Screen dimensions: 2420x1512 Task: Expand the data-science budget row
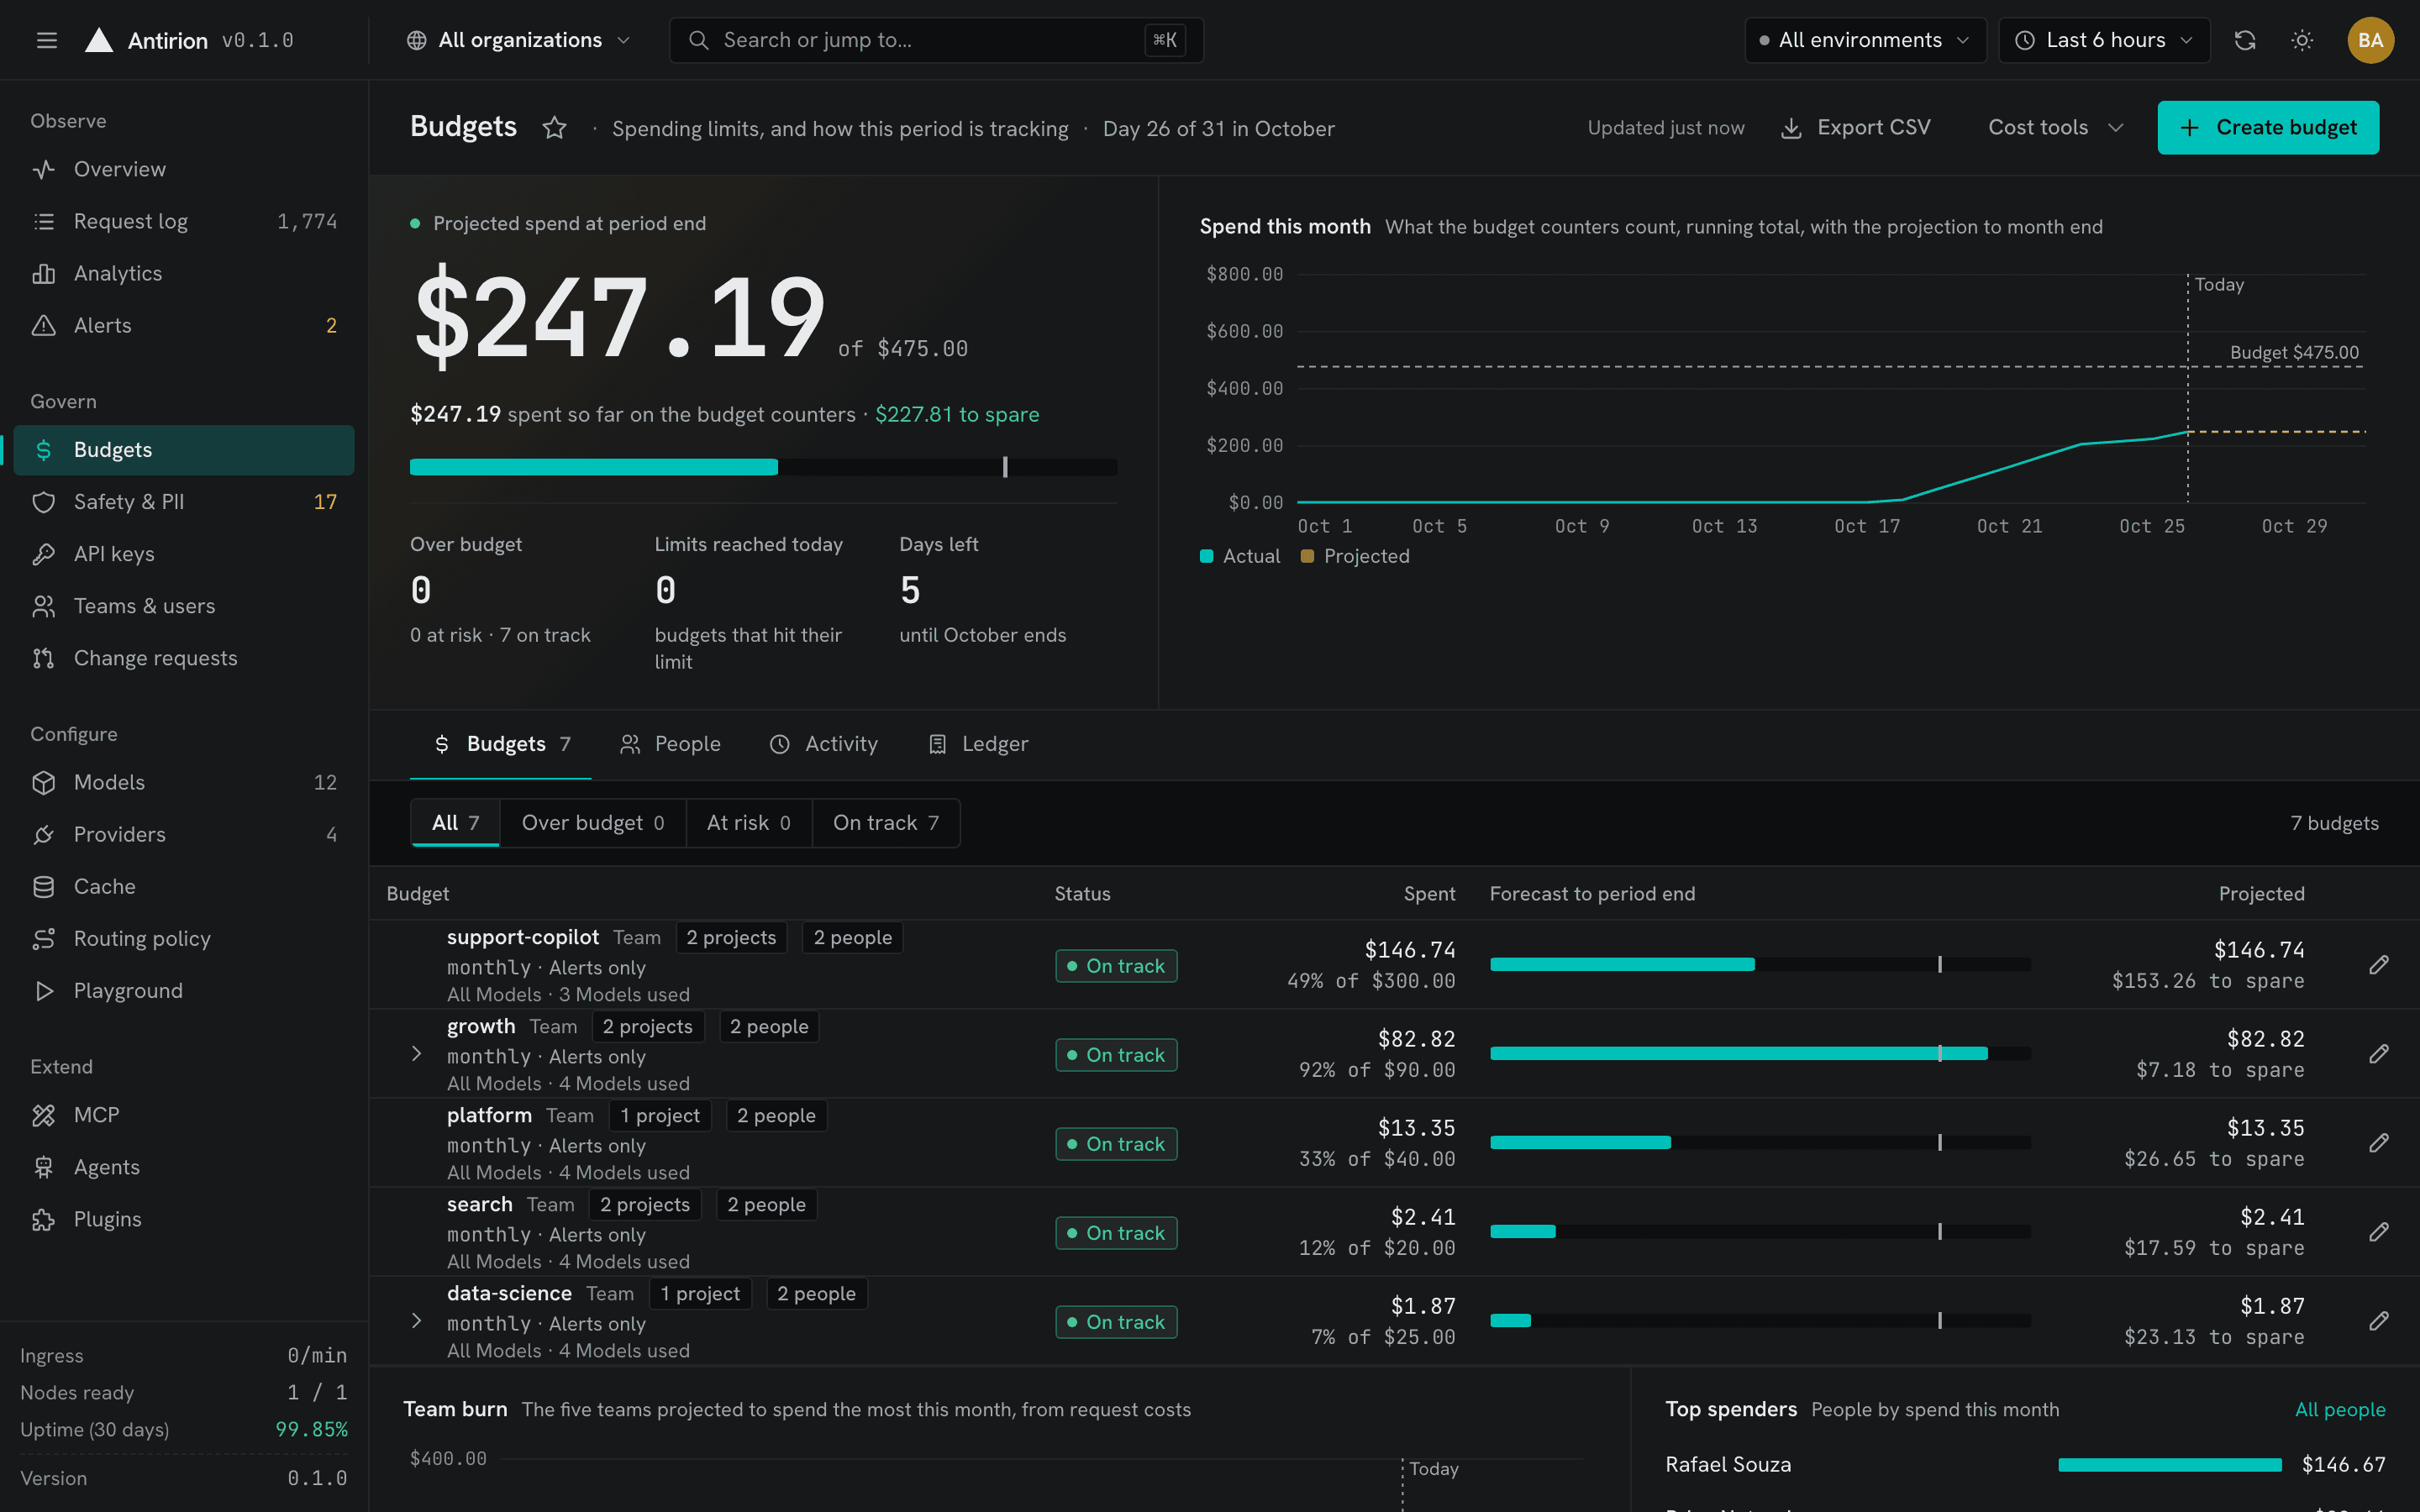(416, 1320)
